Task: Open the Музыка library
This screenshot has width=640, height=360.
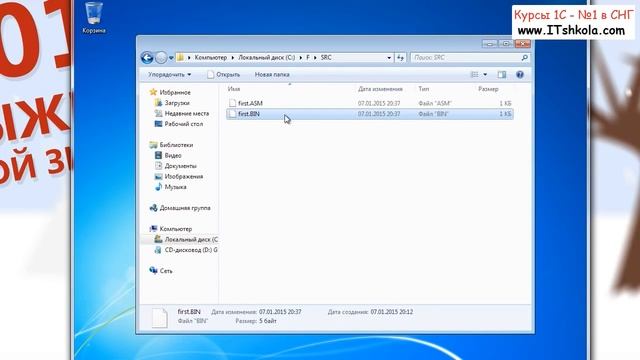Action: point(176,187)
